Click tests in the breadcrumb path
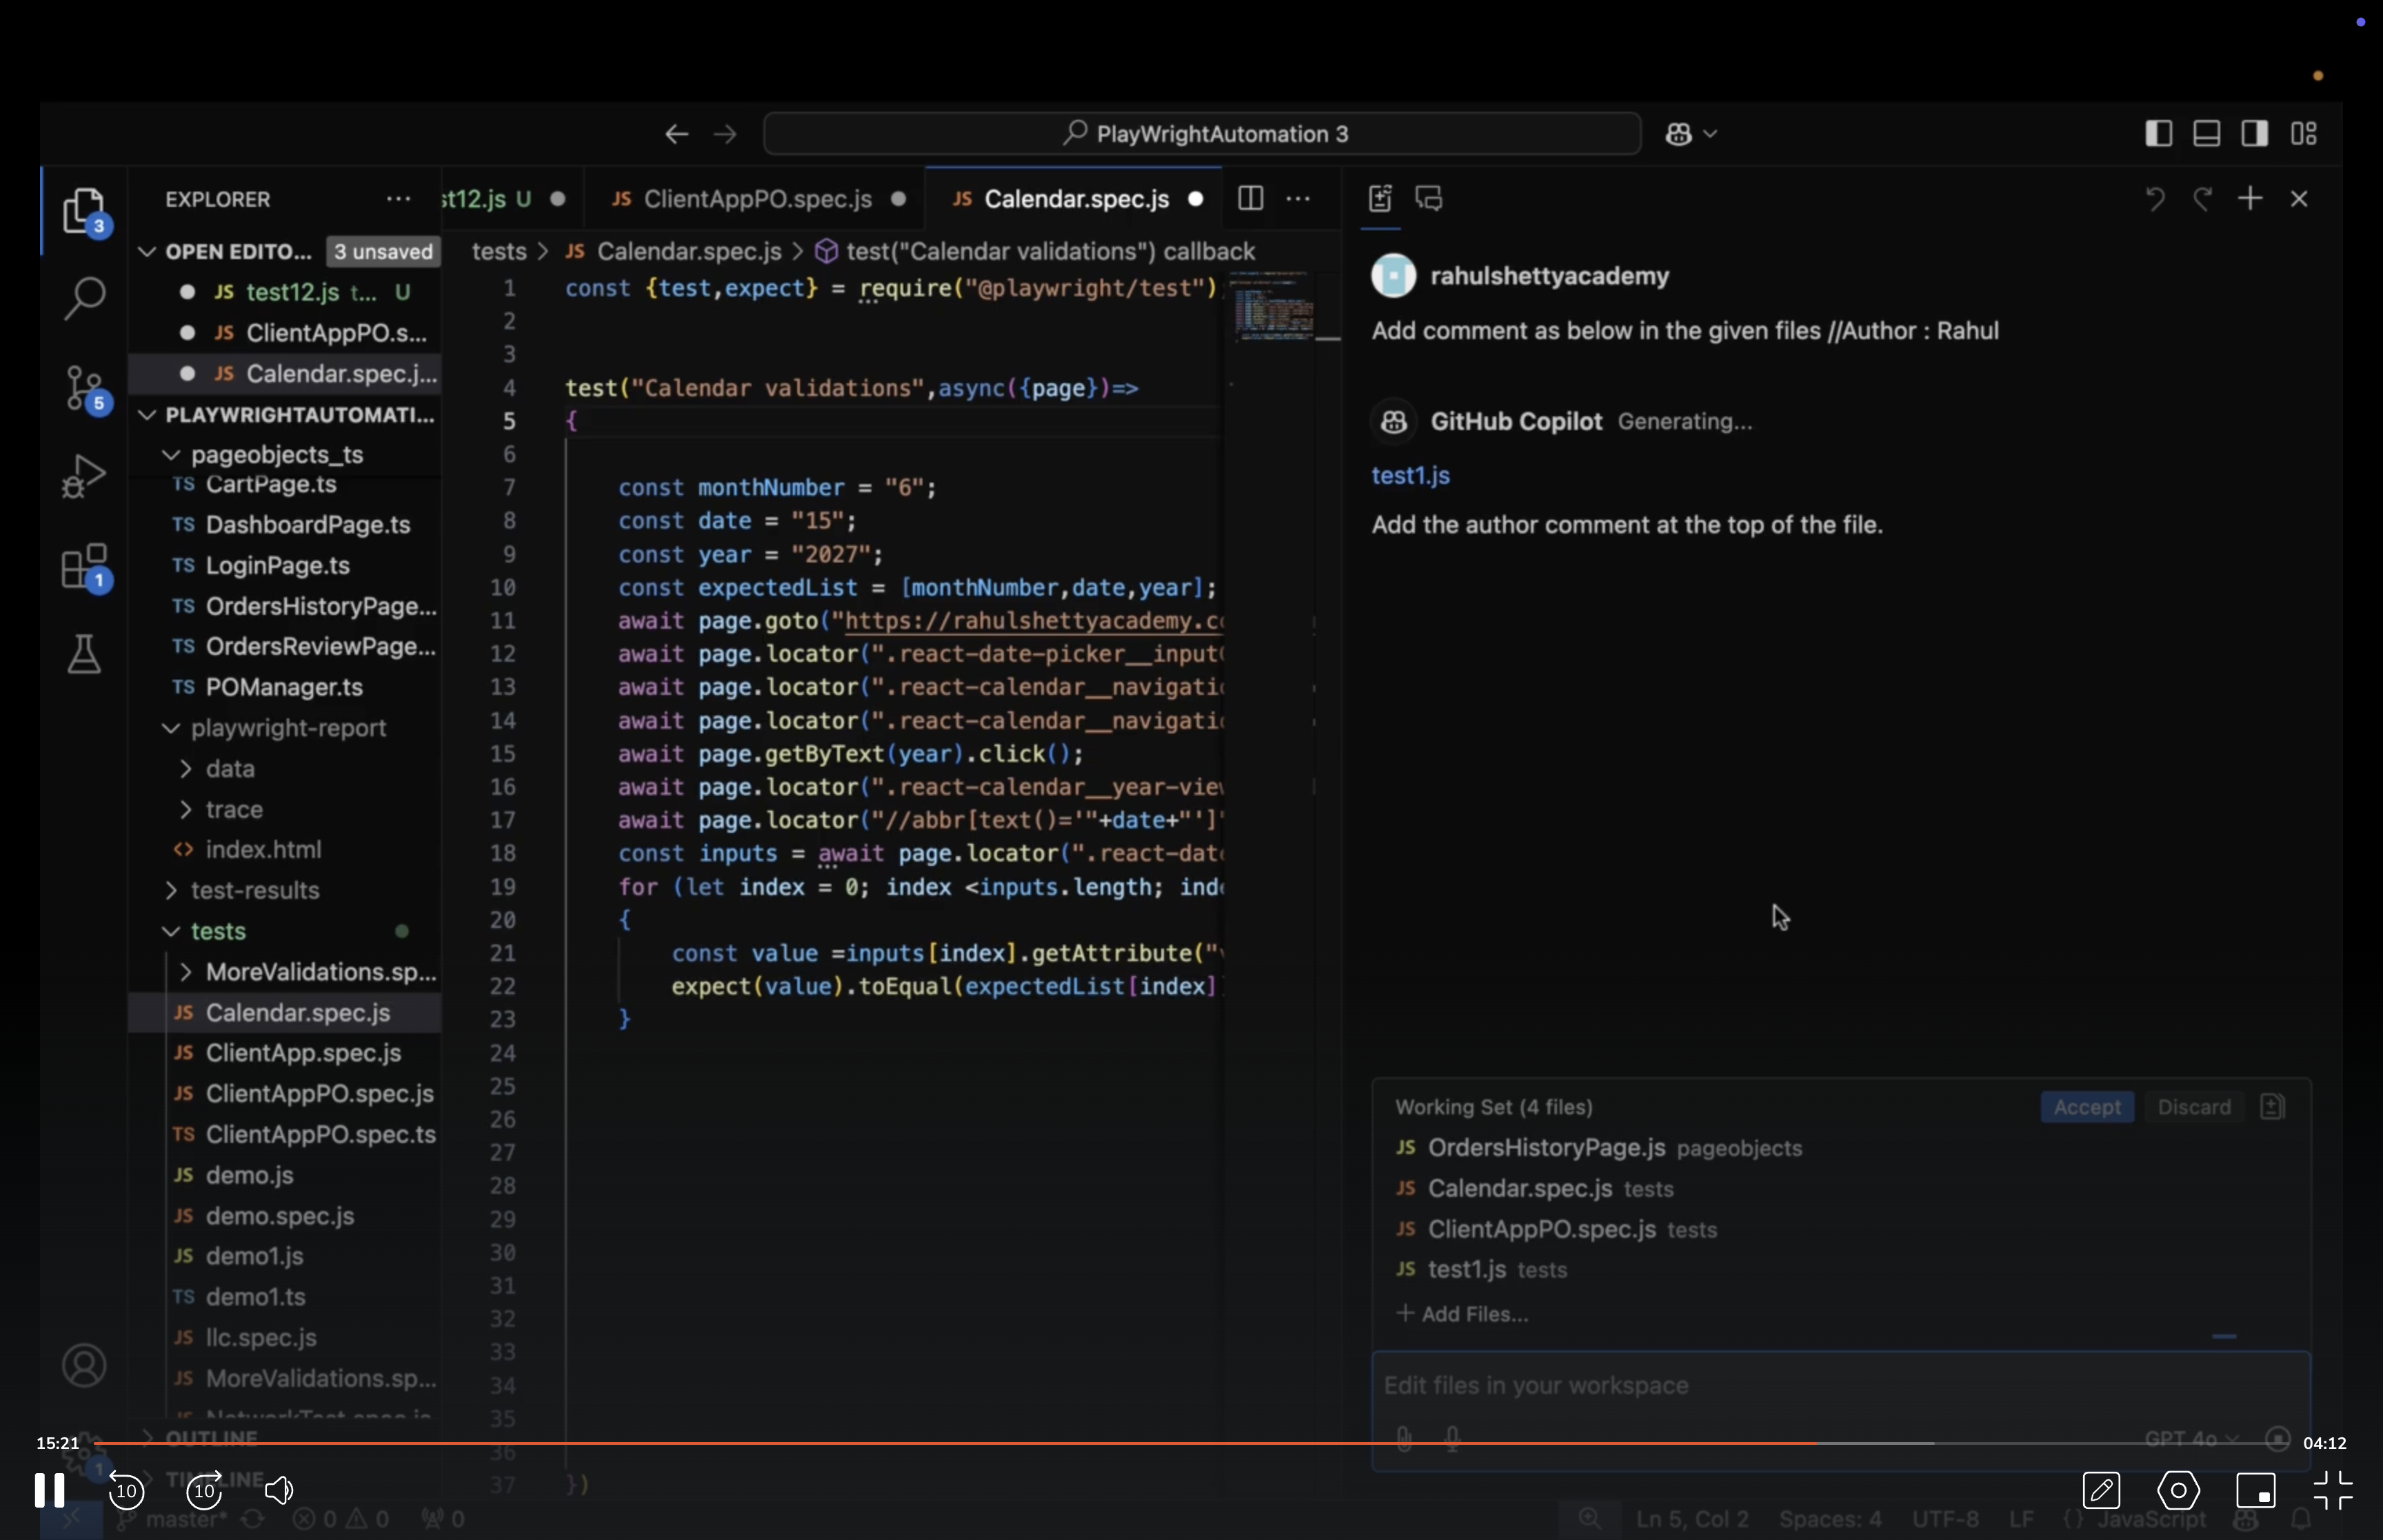This screenshot has height=1540, width=2383. coord(499,252)
